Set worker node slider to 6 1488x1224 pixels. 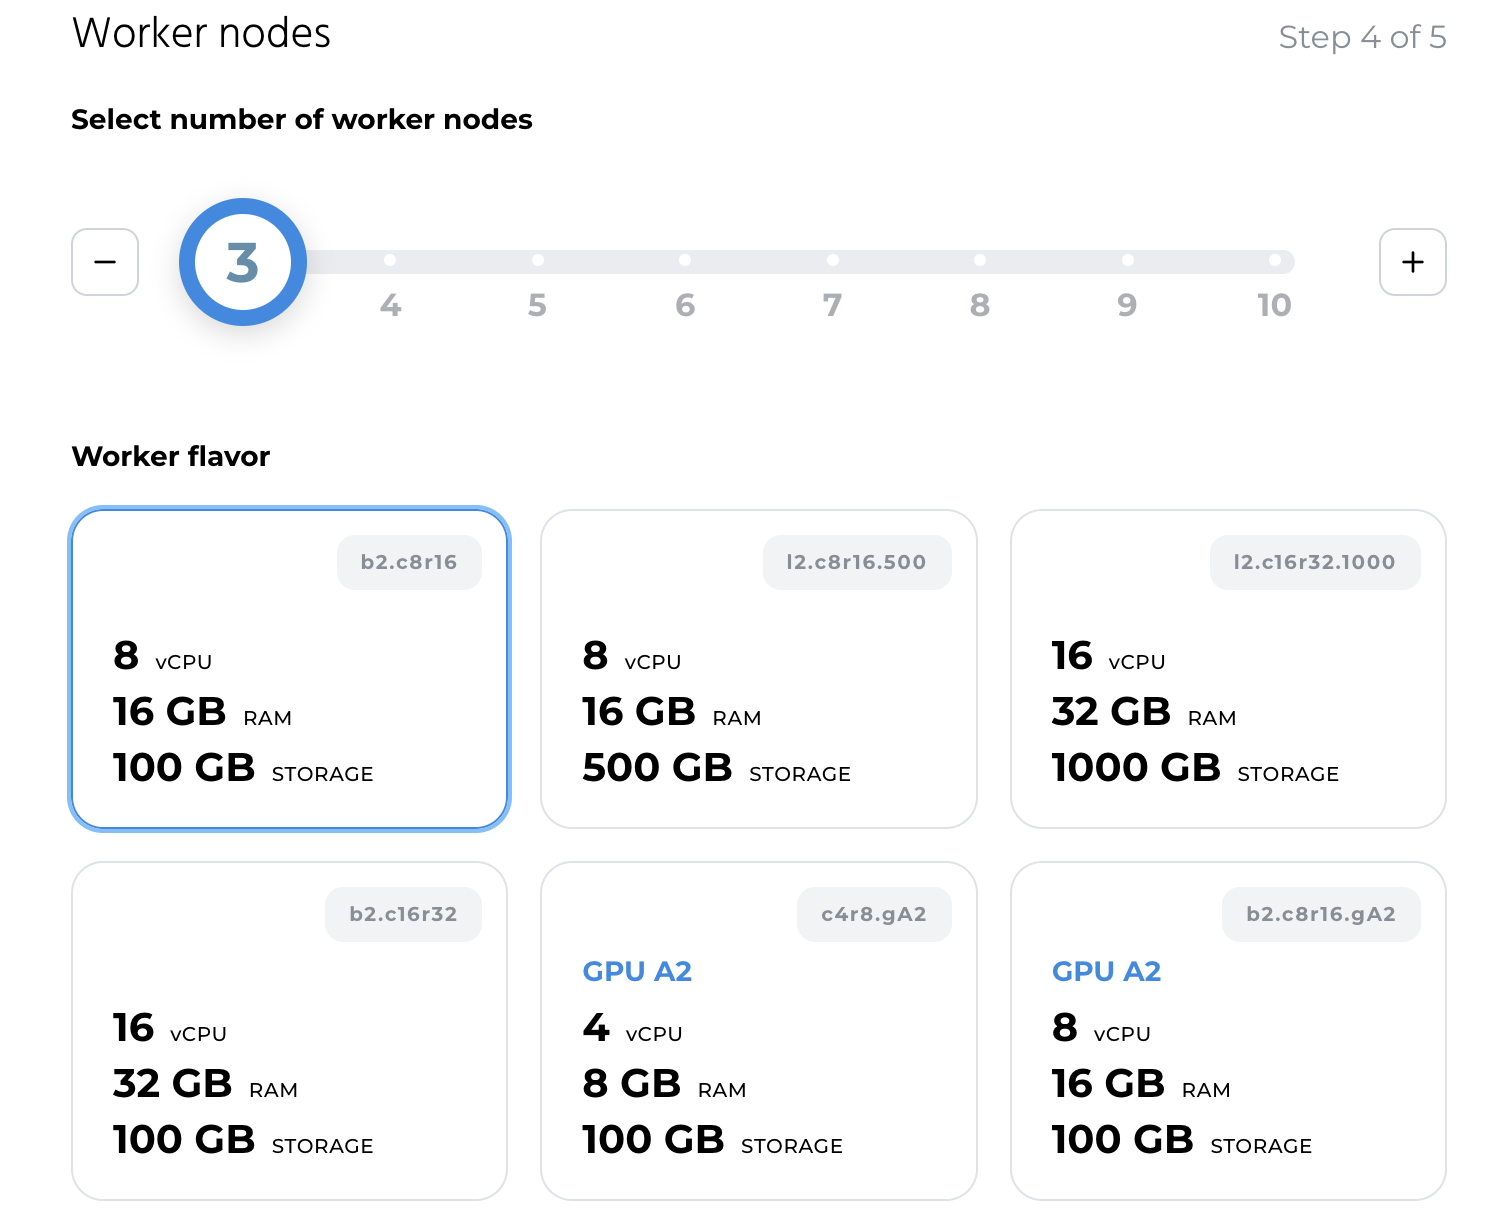click(x=685, y=261)
